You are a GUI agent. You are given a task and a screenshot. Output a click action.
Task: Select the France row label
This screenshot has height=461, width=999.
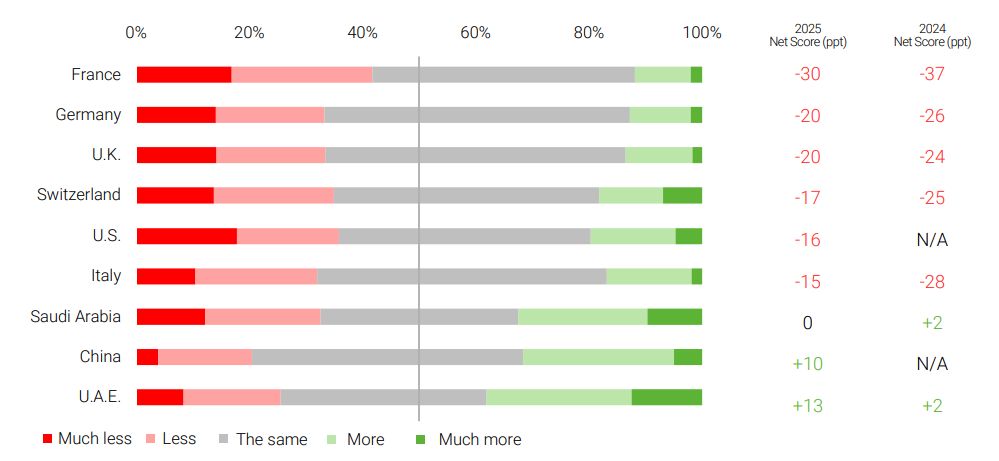(96, 74)
